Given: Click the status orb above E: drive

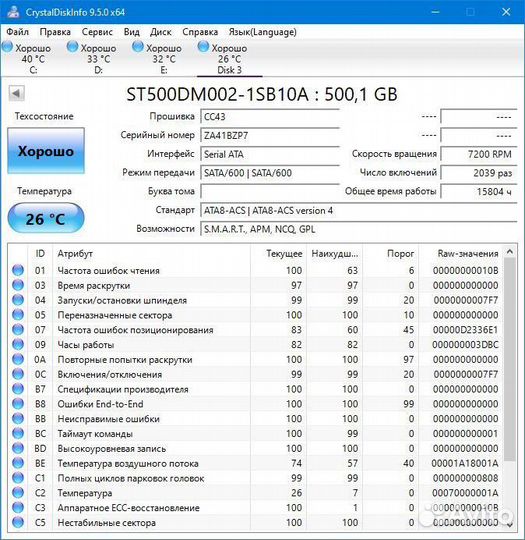Looking at the screenshot, I should pos(138,46).
